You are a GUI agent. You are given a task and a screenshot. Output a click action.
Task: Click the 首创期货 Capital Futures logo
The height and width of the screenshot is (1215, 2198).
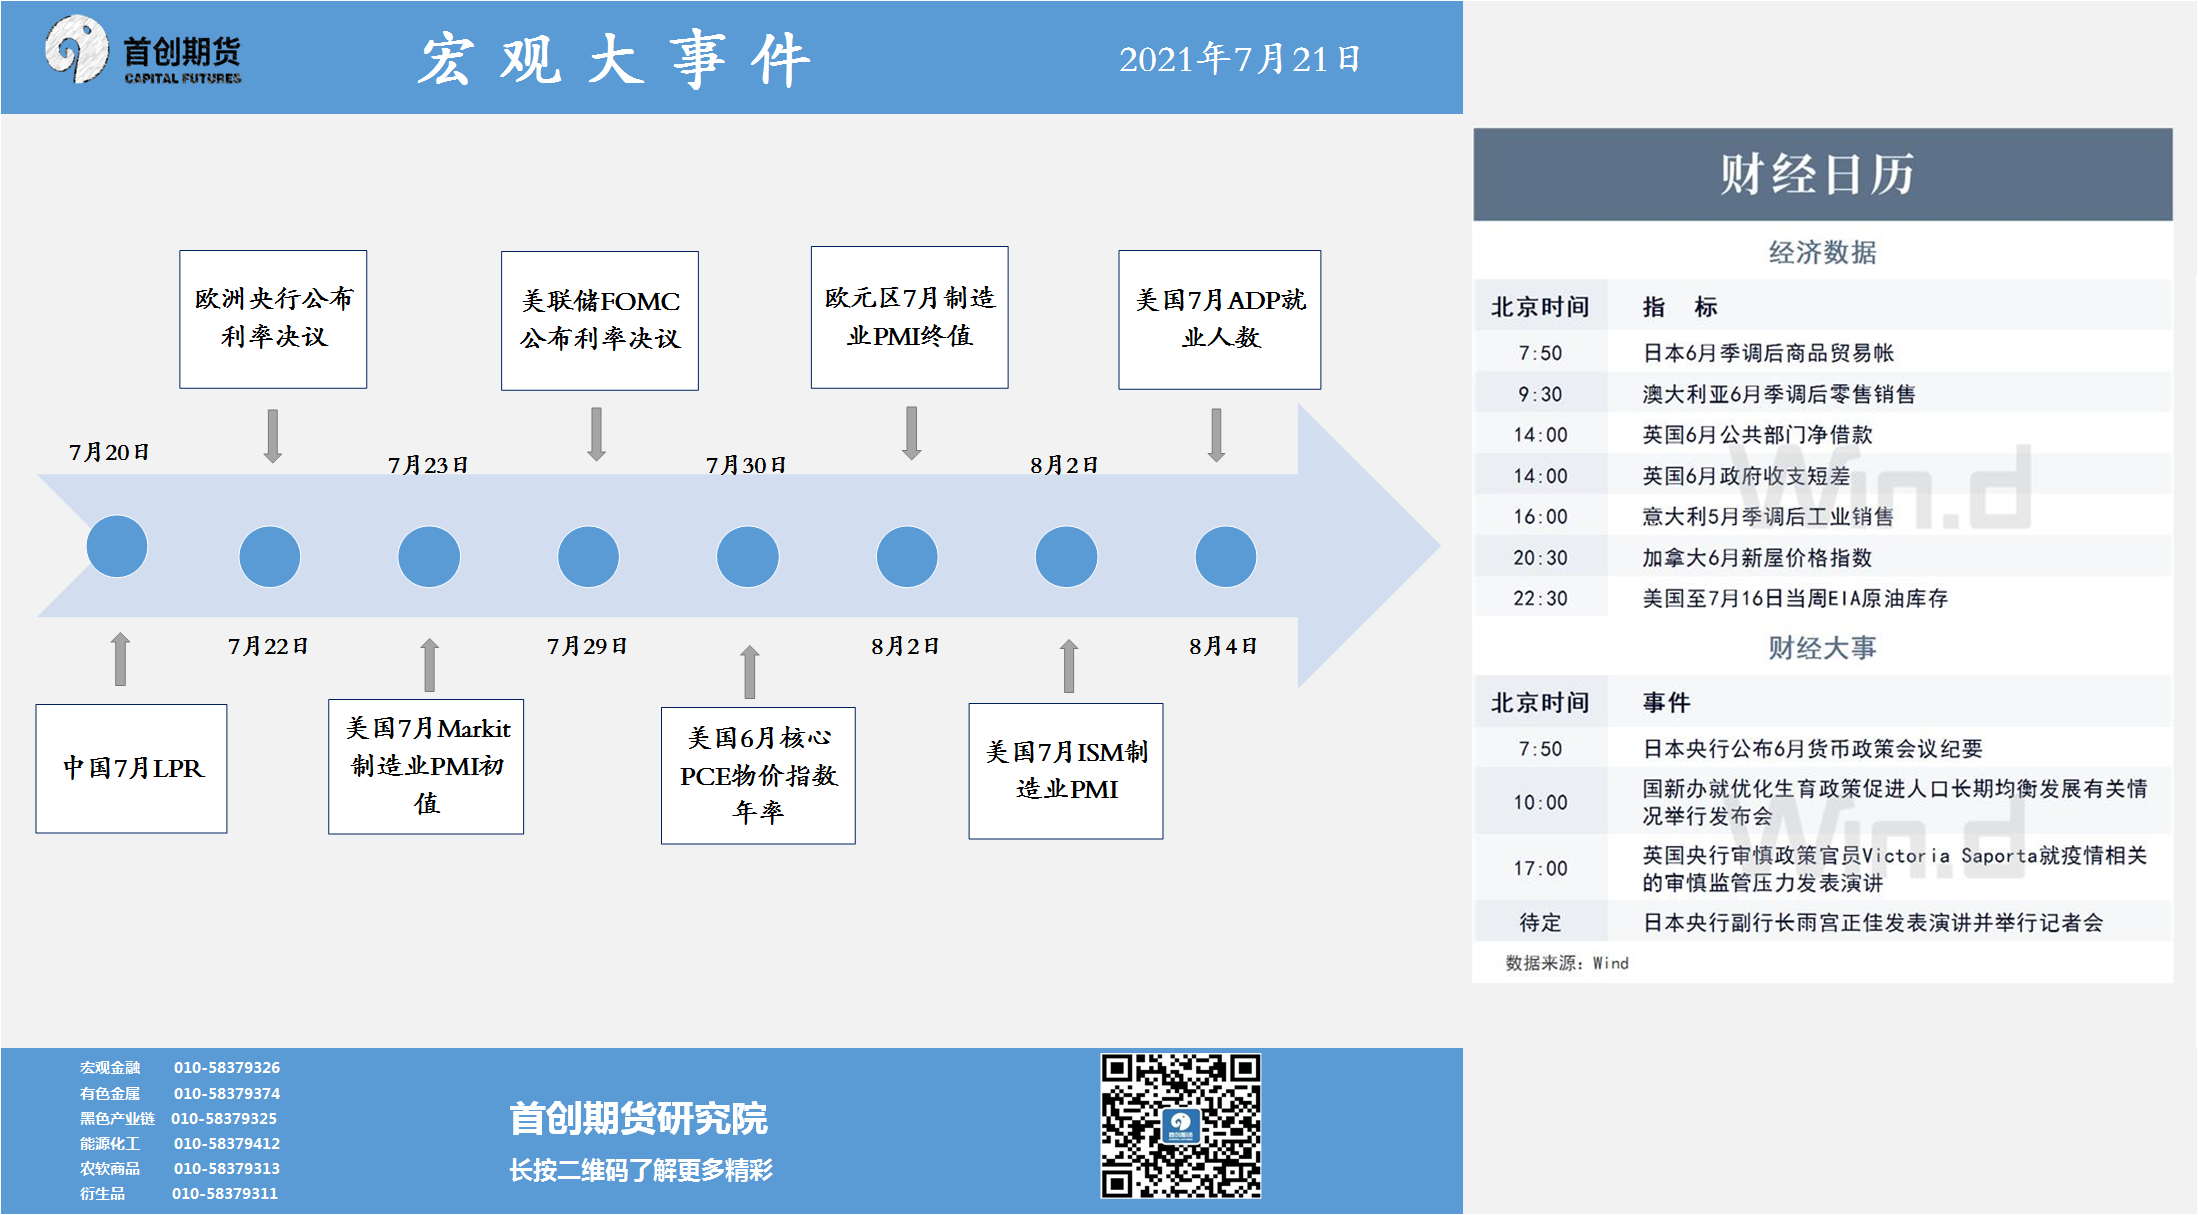pos(143,51)
